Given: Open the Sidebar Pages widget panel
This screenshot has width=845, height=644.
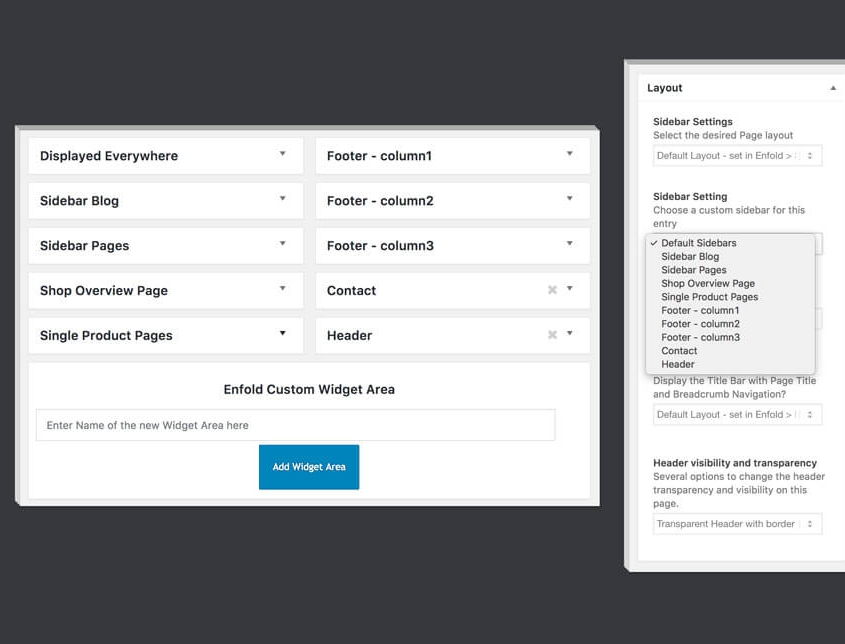Looking at the screenshot, I should (x=282, y=244).
